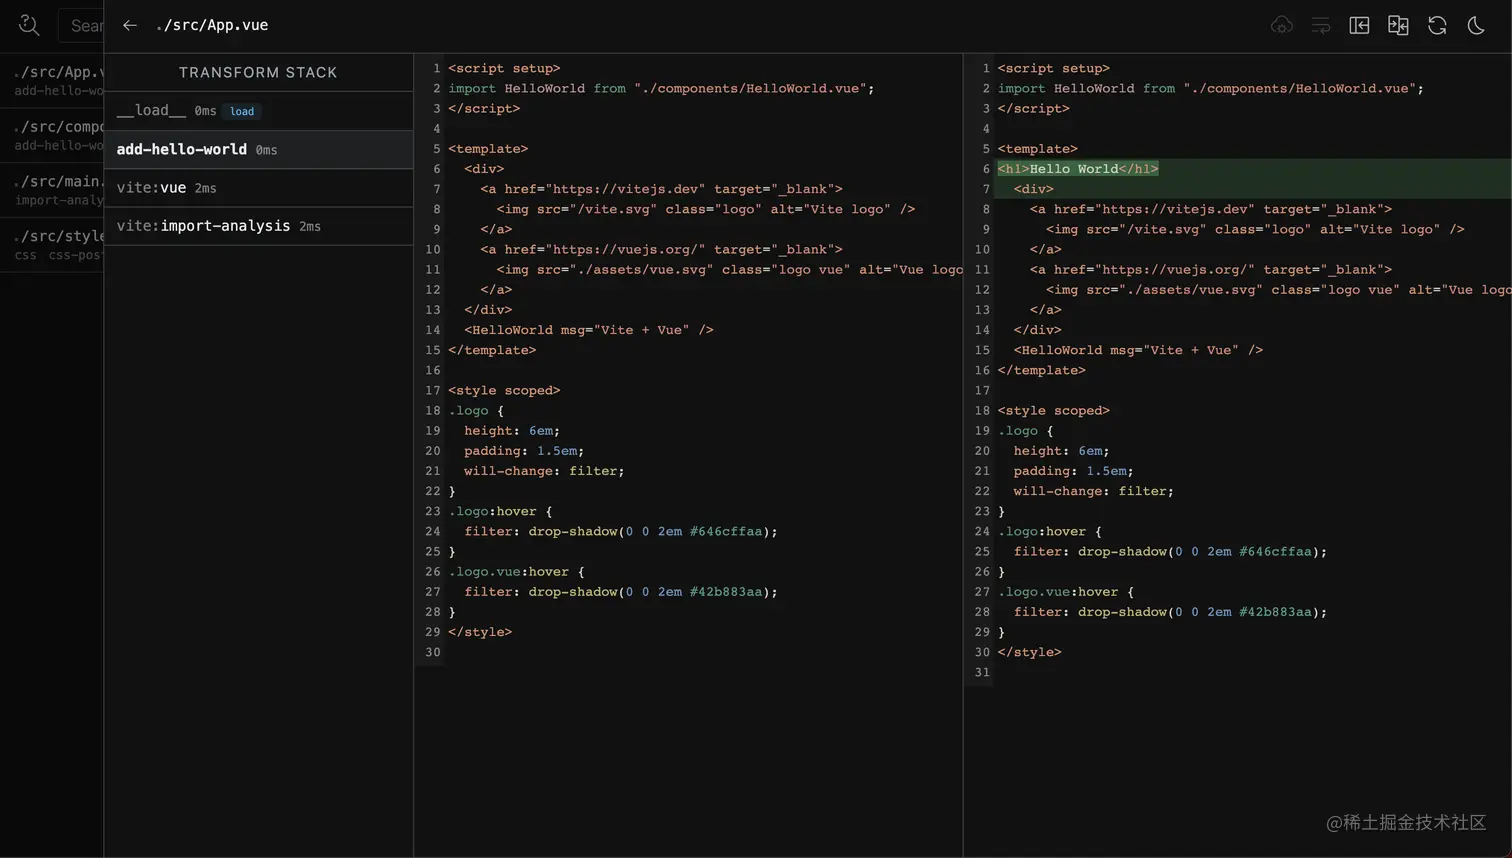Click the TRANSFORM STACK heading
The height and width of the screenshot is (858, 1512).
point(258,72)
